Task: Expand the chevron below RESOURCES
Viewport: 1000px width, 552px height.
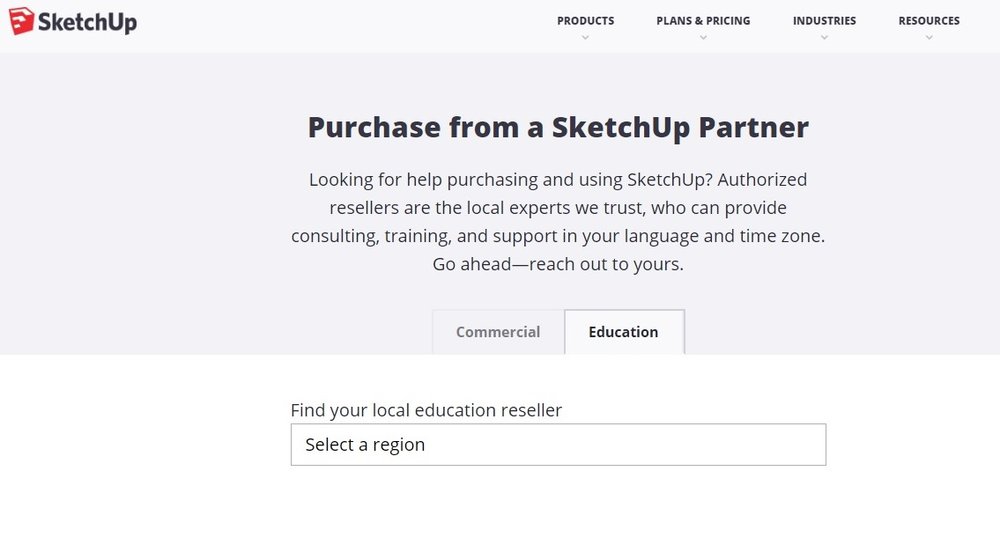Action: pyautogui.click(x=928, y=38)
